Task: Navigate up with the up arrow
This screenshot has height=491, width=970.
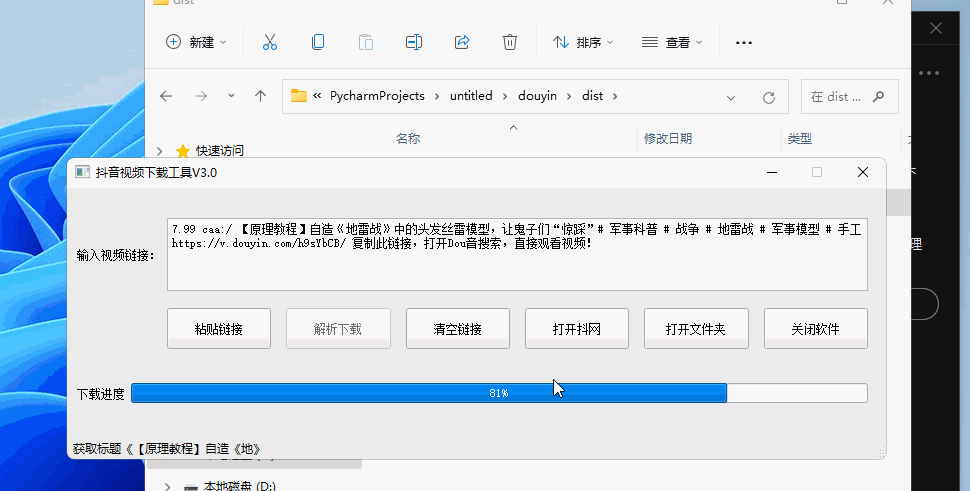Action: 260,96
